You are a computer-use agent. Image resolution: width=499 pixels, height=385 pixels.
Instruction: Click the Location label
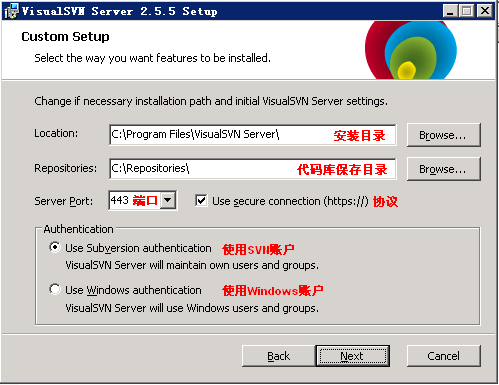pos(56,133)
